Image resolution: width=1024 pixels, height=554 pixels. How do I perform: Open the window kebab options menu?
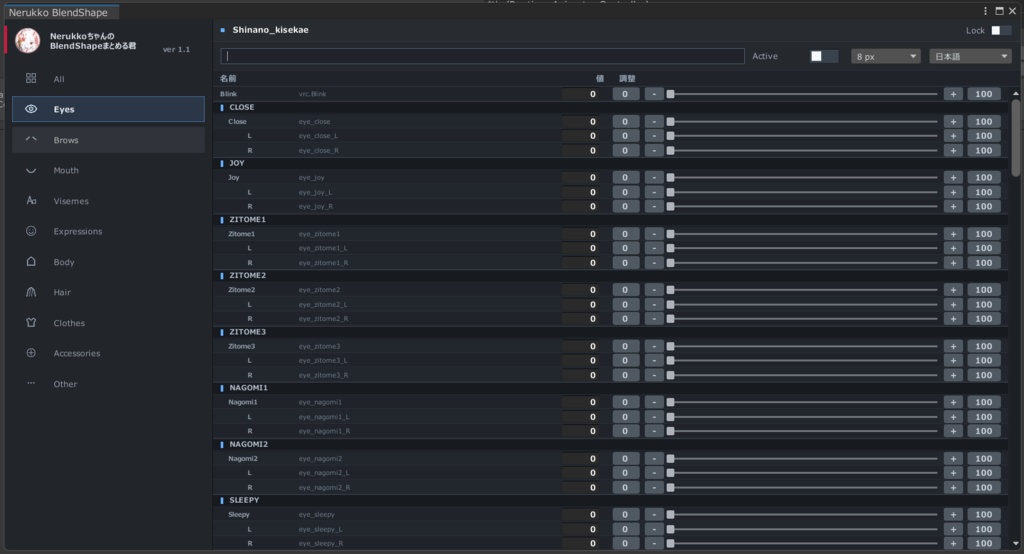click(985, 11)
